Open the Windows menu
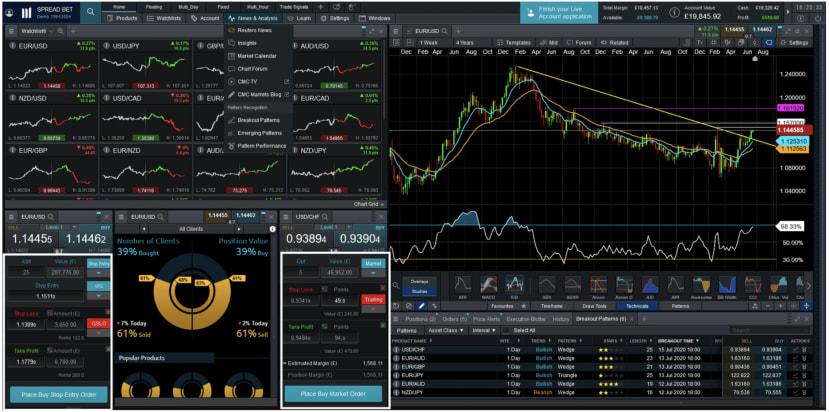This screenshot has height=412, width=829. tap(375, 18)
